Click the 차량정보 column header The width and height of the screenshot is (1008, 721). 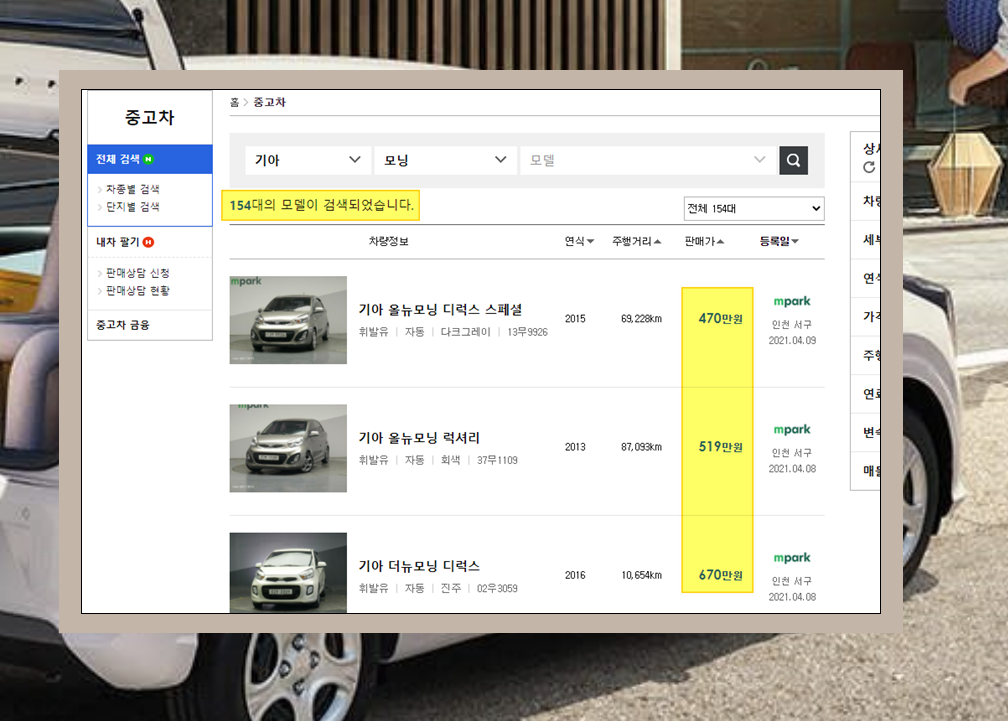coord(389,241)
